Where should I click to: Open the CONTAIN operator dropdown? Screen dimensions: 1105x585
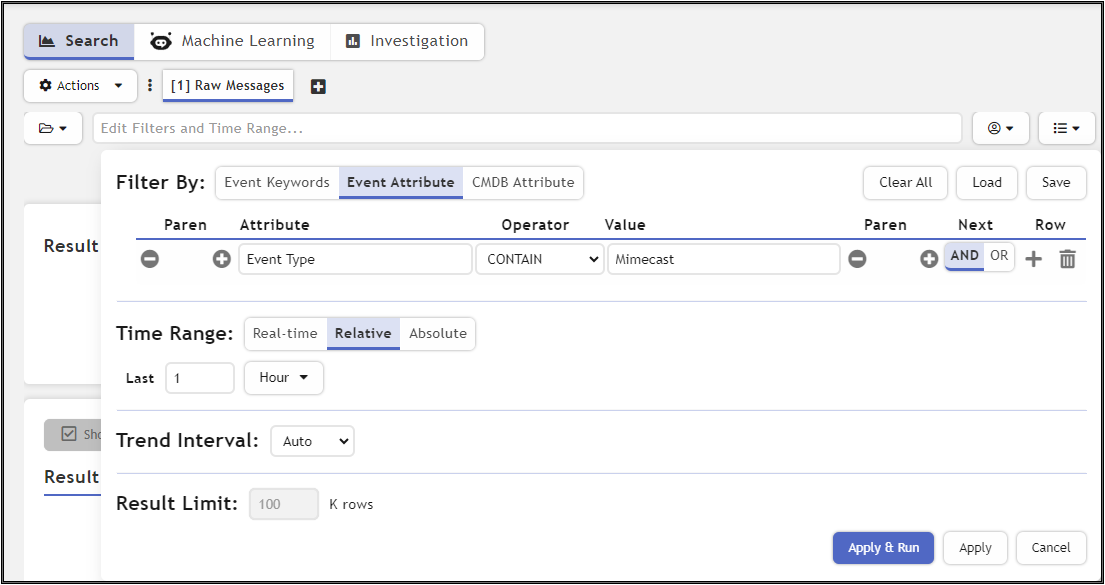[540, 259]
